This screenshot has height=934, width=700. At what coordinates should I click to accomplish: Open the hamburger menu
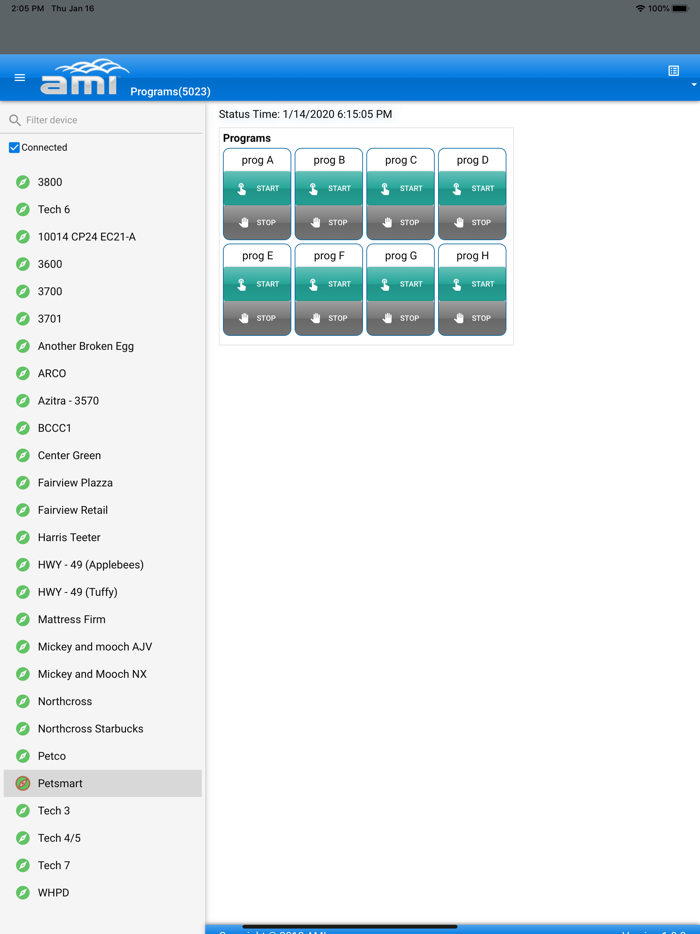coord(20,77)
